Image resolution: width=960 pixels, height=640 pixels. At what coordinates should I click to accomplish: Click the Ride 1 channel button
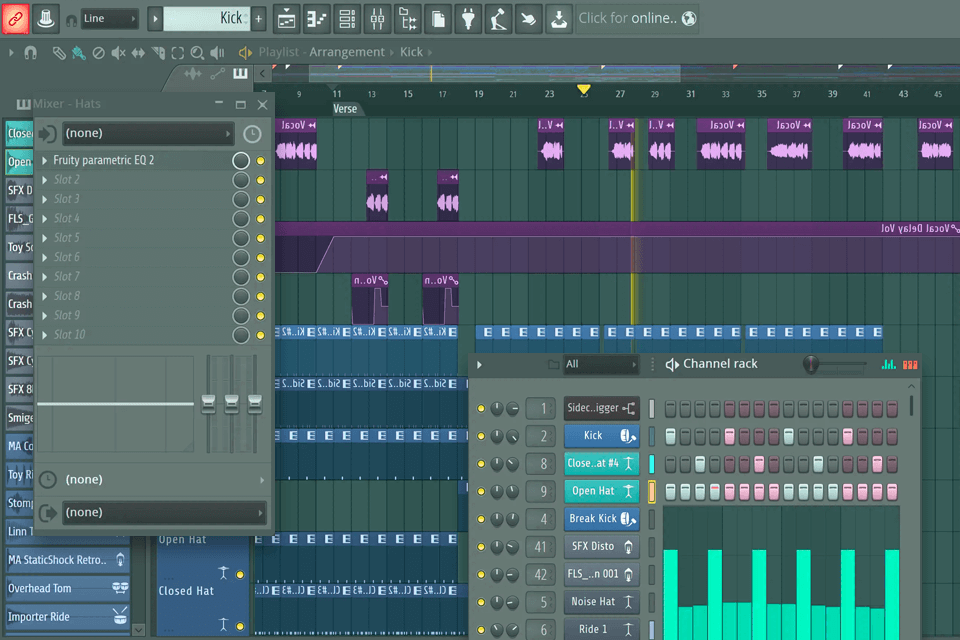pos(601,629)
